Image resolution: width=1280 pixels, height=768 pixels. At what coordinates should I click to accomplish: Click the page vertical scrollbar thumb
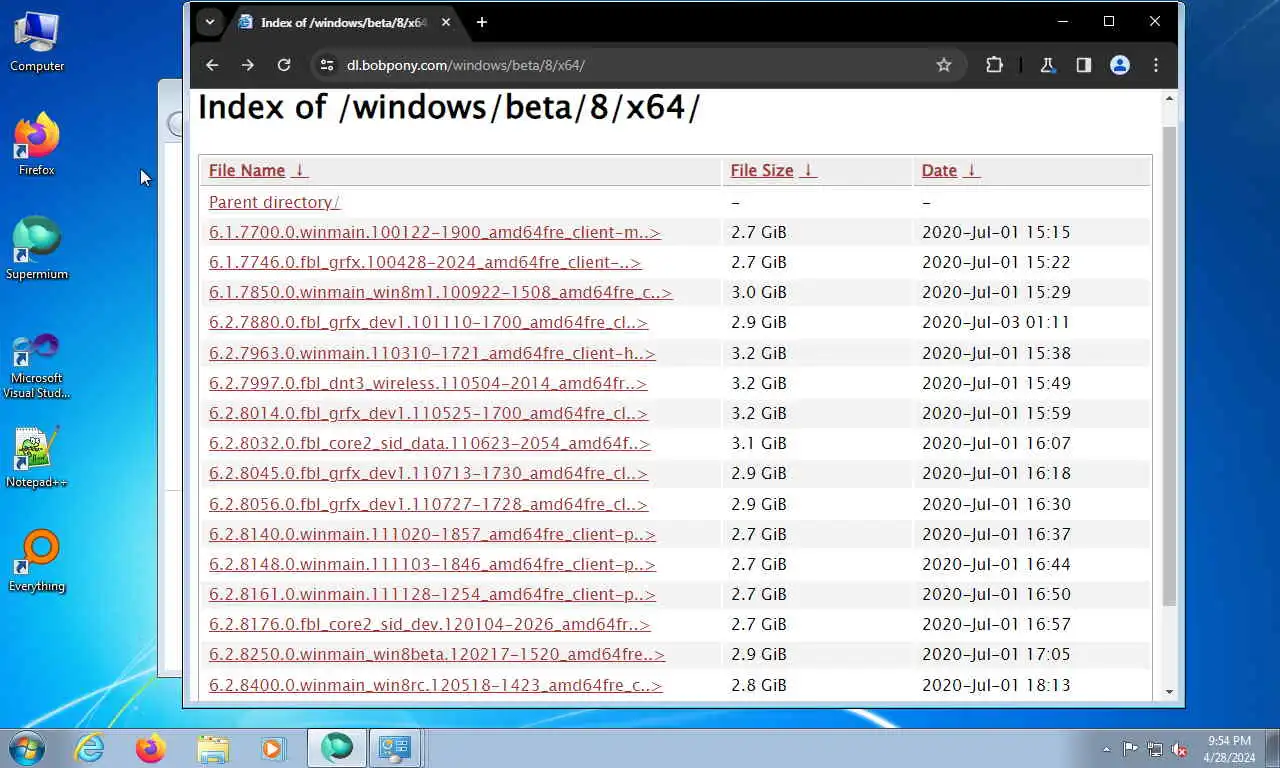coord(1169,365)
